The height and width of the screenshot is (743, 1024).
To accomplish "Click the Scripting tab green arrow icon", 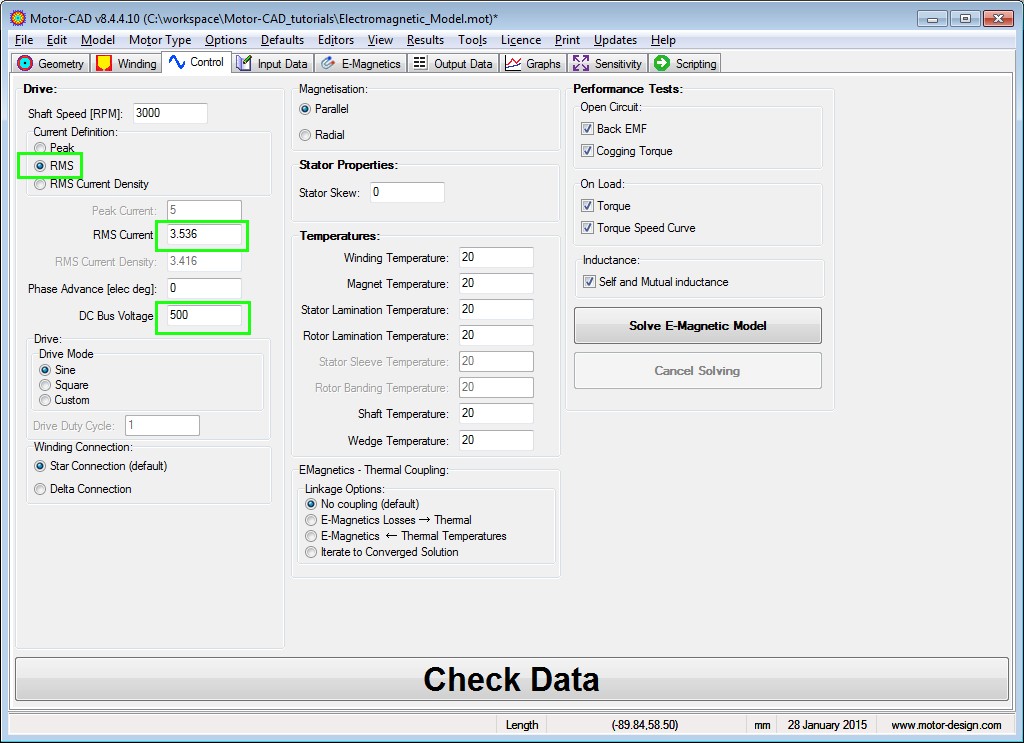I will [661, 64].
